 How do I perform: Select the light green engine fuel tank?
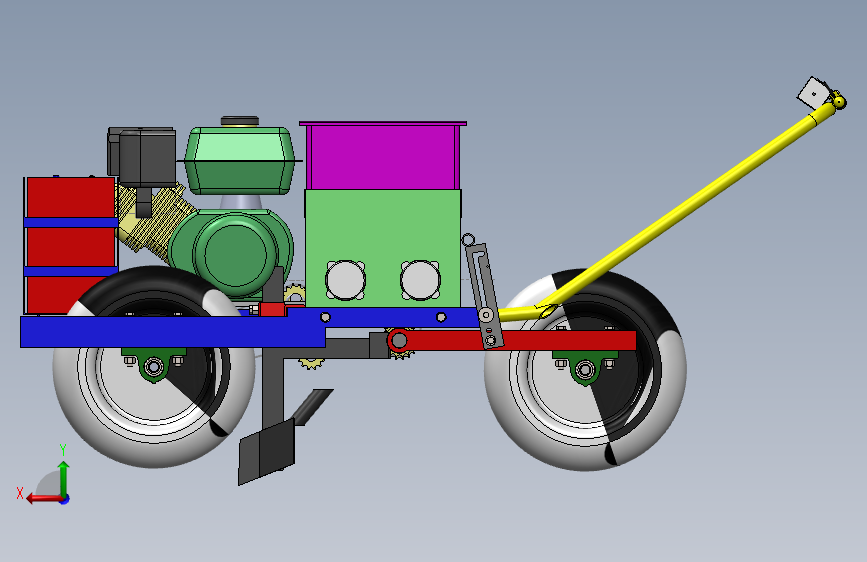click(x=239, y=160)
